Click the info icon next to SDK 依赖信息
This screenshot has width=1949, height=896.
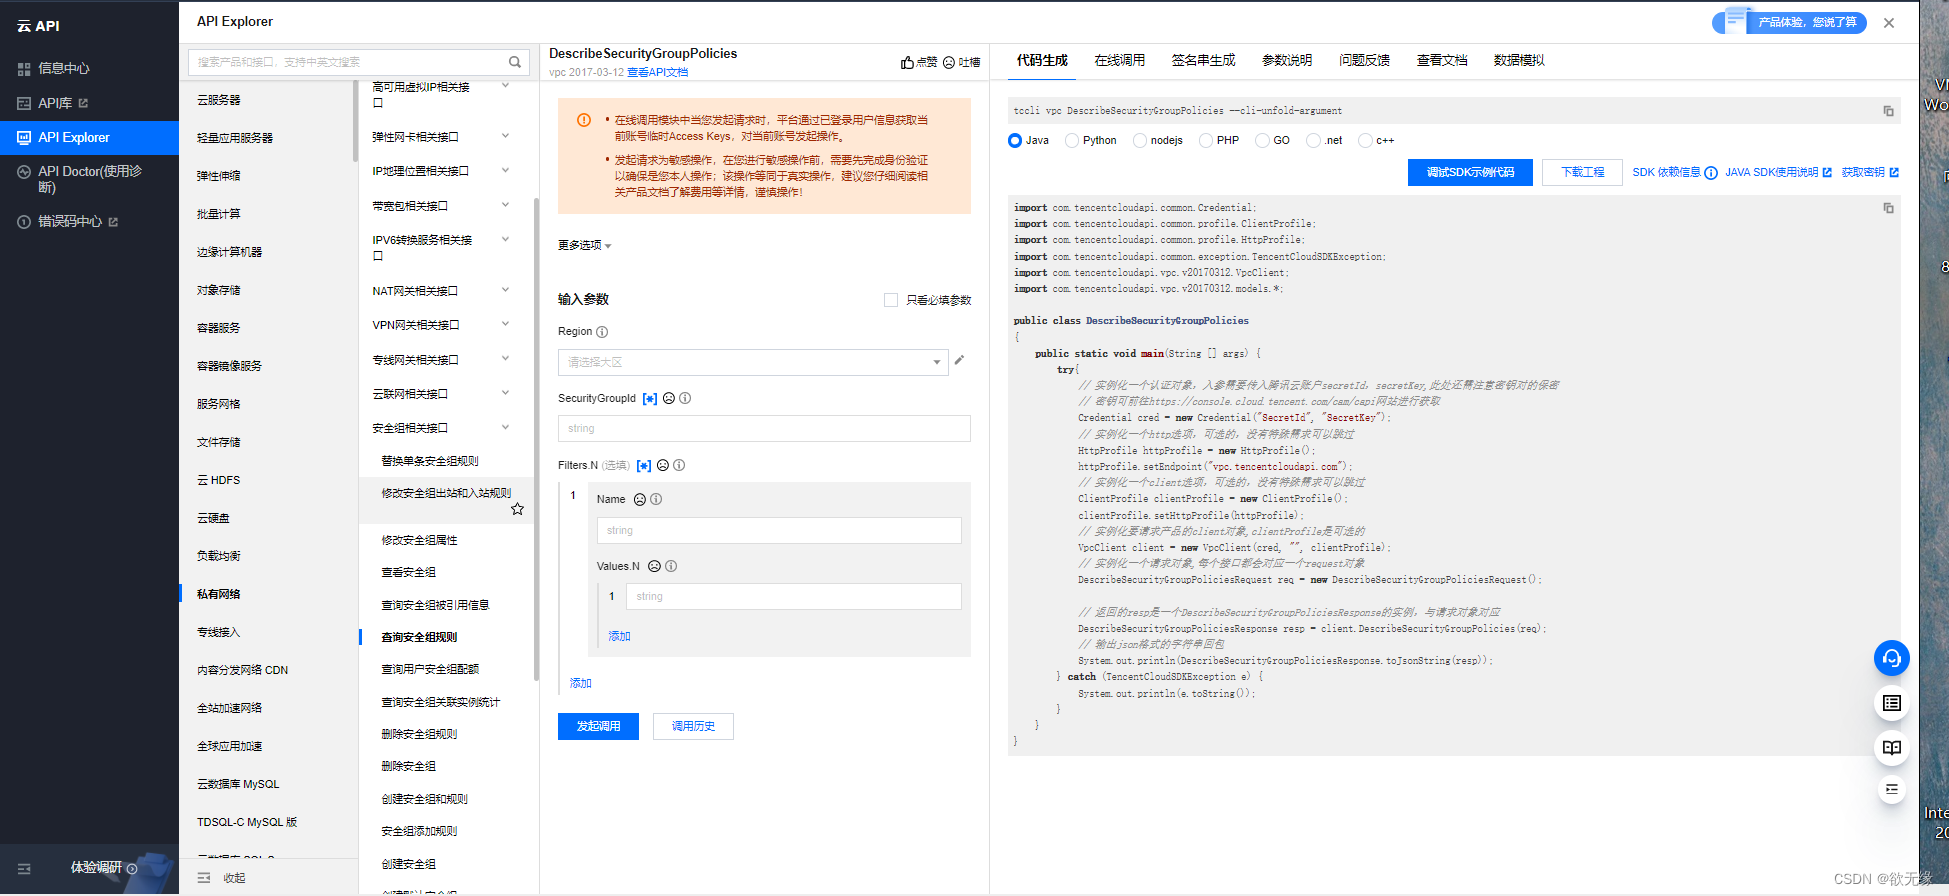coord(1711,173)
